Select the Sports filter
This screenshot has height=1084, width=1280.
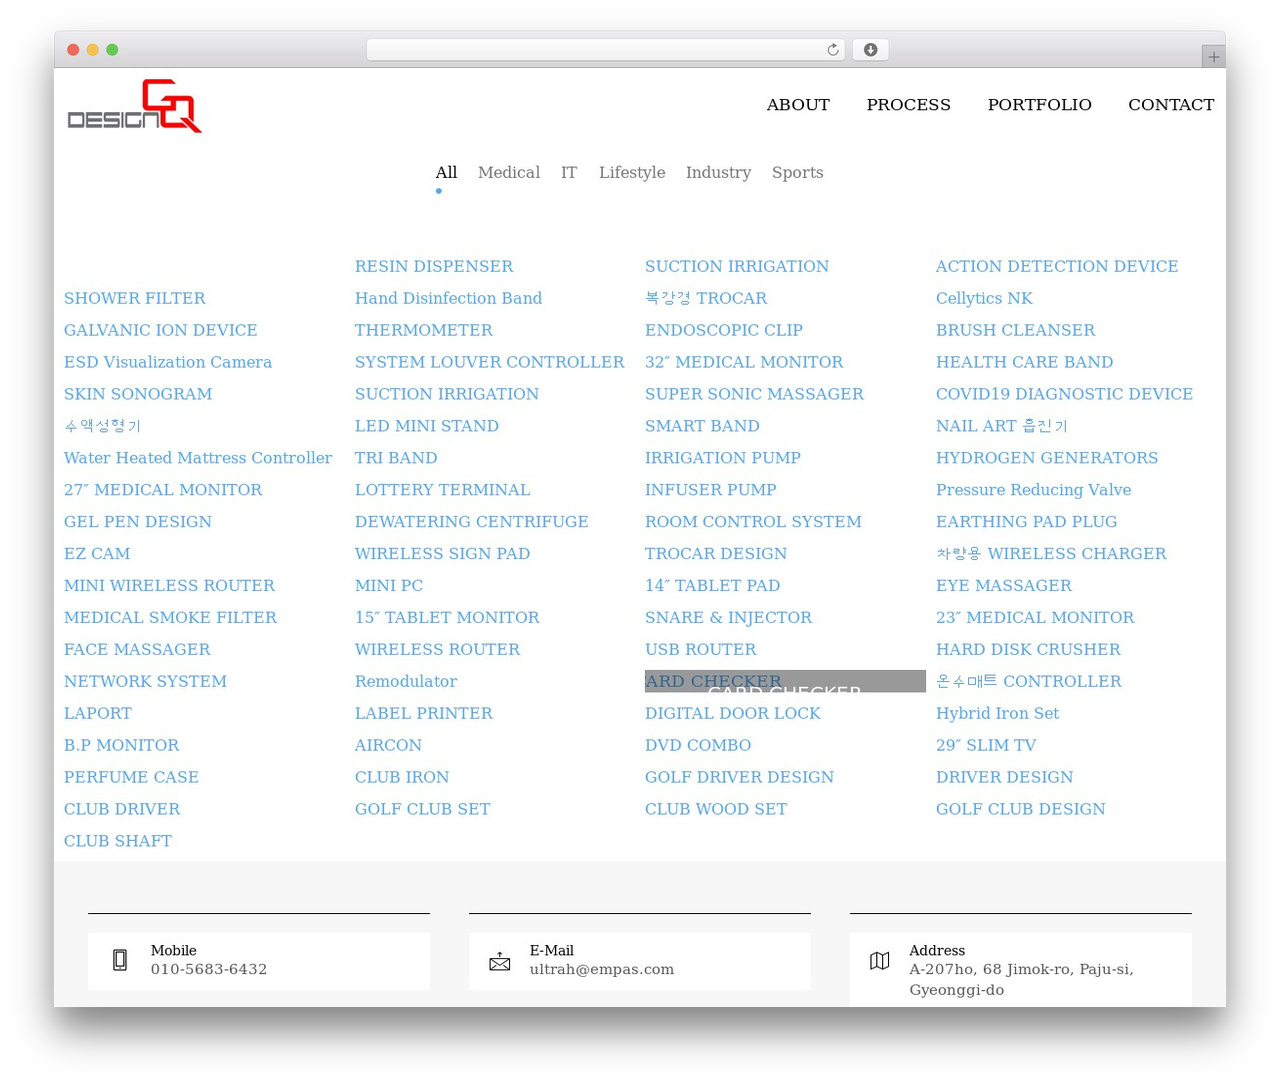pos(797,172)
